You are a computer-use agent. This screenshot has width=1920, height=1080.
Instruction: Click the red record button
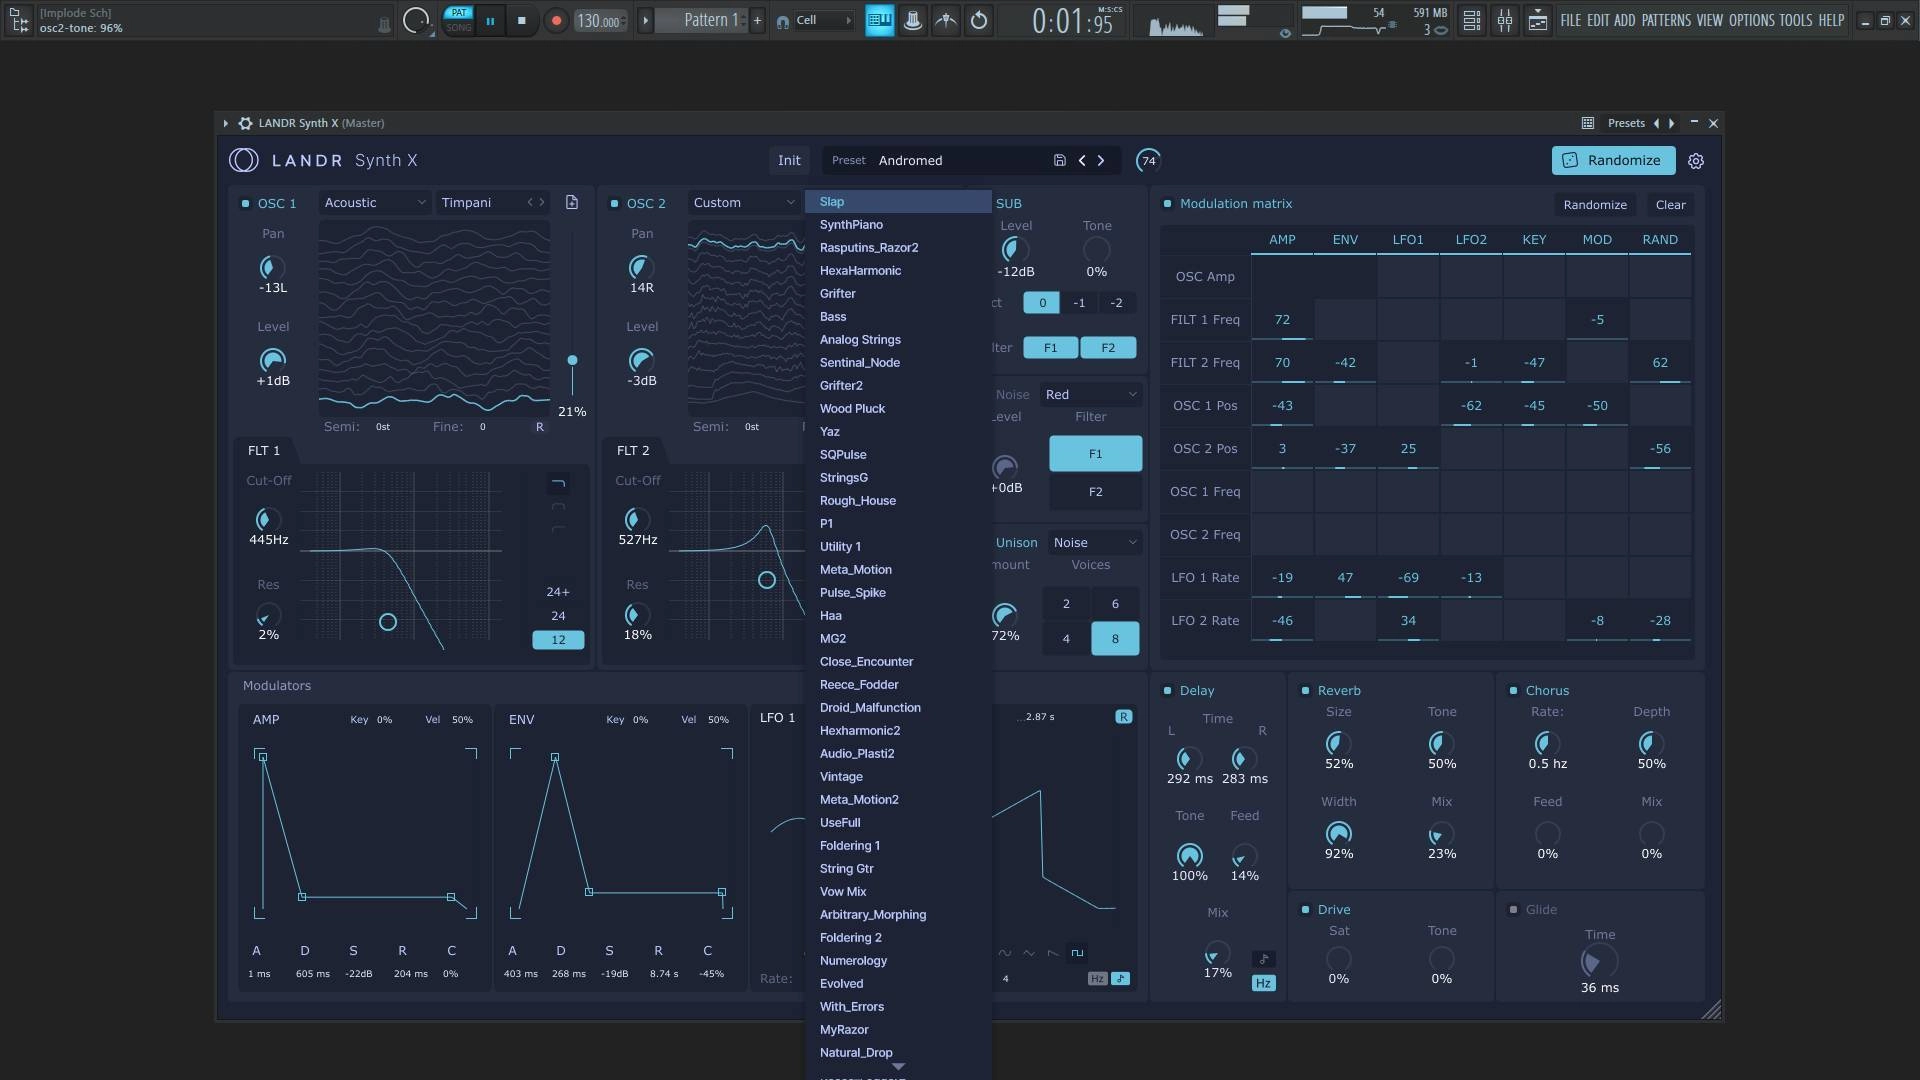click(556, 20)
